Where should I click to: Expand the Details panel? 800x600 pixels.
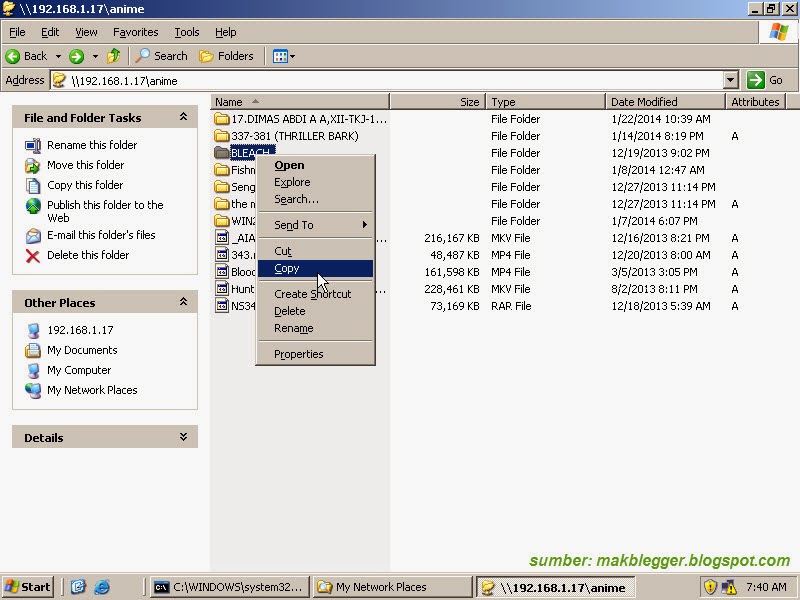click(x=183, y=437)
